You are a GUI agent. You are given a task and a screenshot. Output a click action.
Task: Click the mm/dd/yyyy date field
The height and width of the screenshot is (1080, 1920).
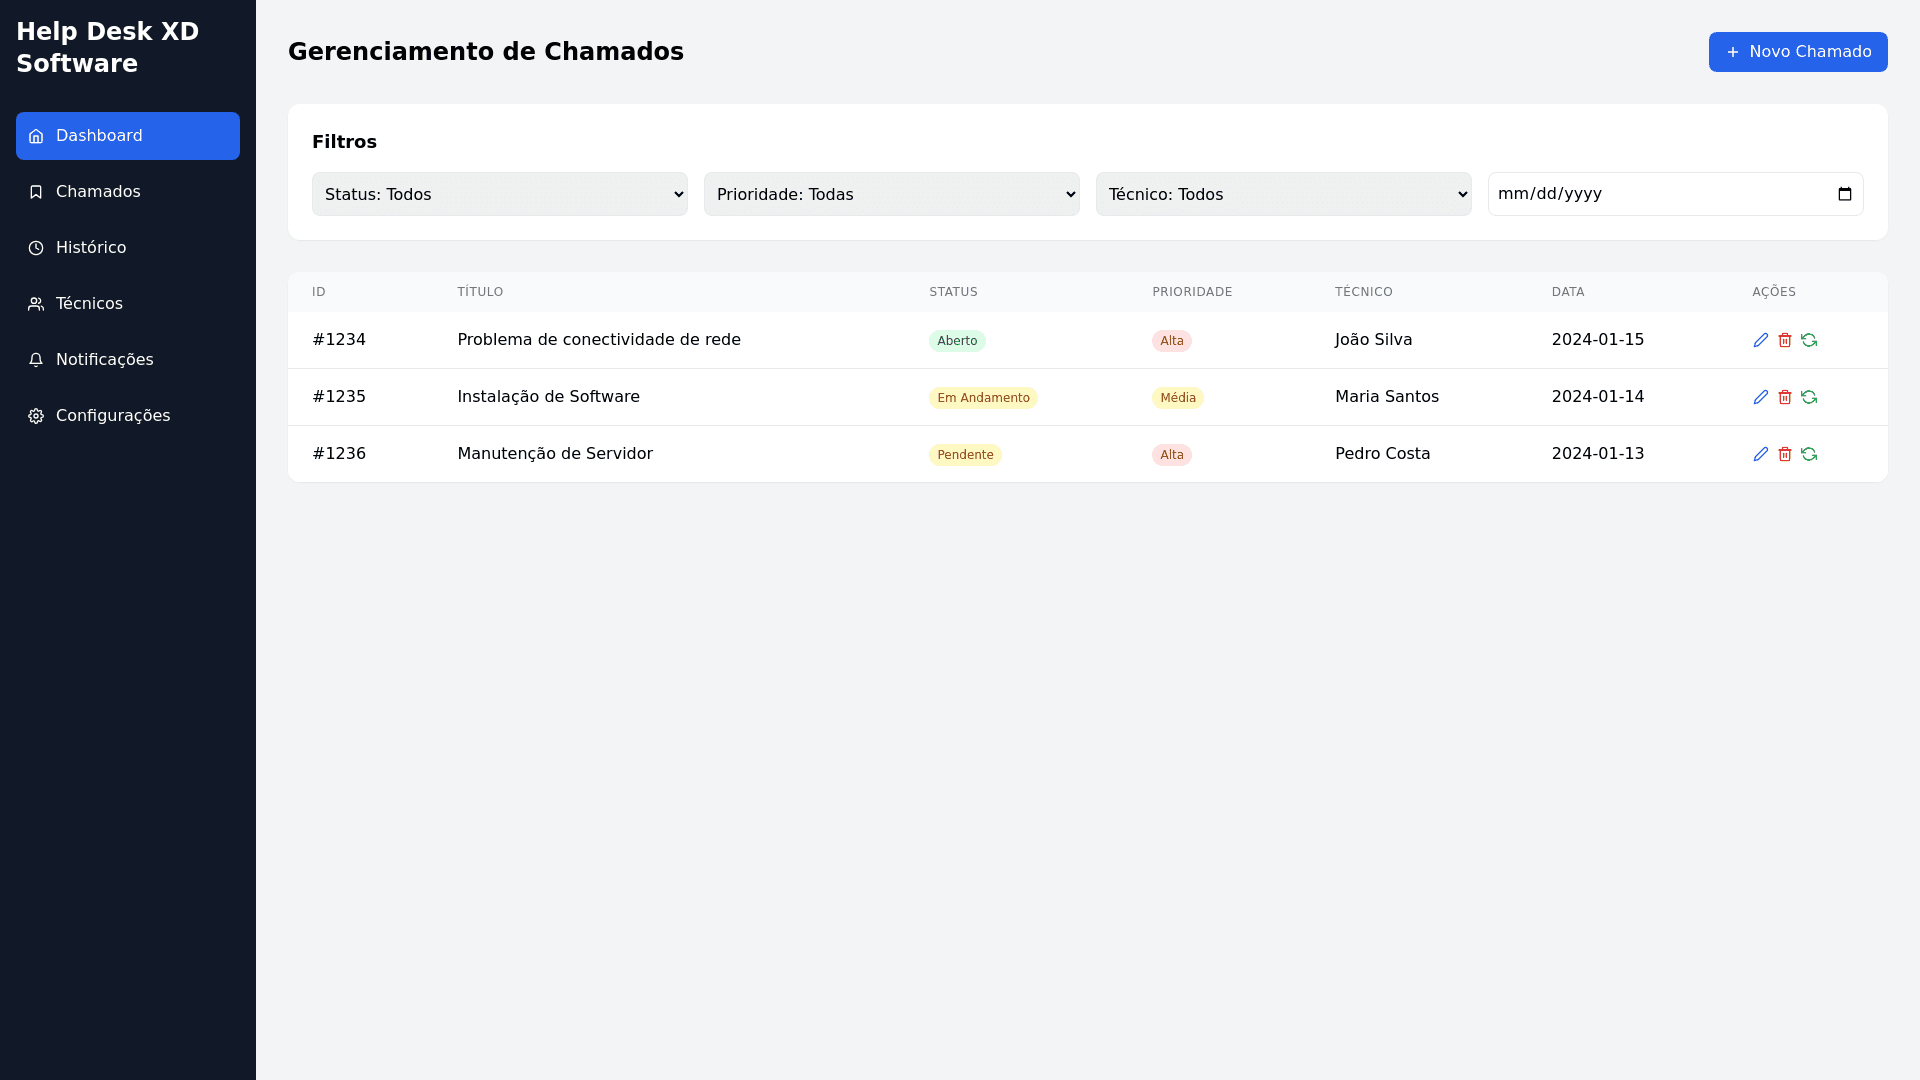point(1600,194)
